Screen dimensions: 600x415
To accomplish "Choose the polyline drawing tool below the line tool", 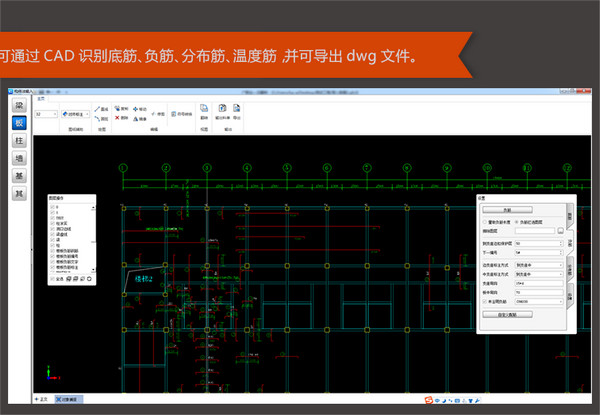I will tap(101, 119).
